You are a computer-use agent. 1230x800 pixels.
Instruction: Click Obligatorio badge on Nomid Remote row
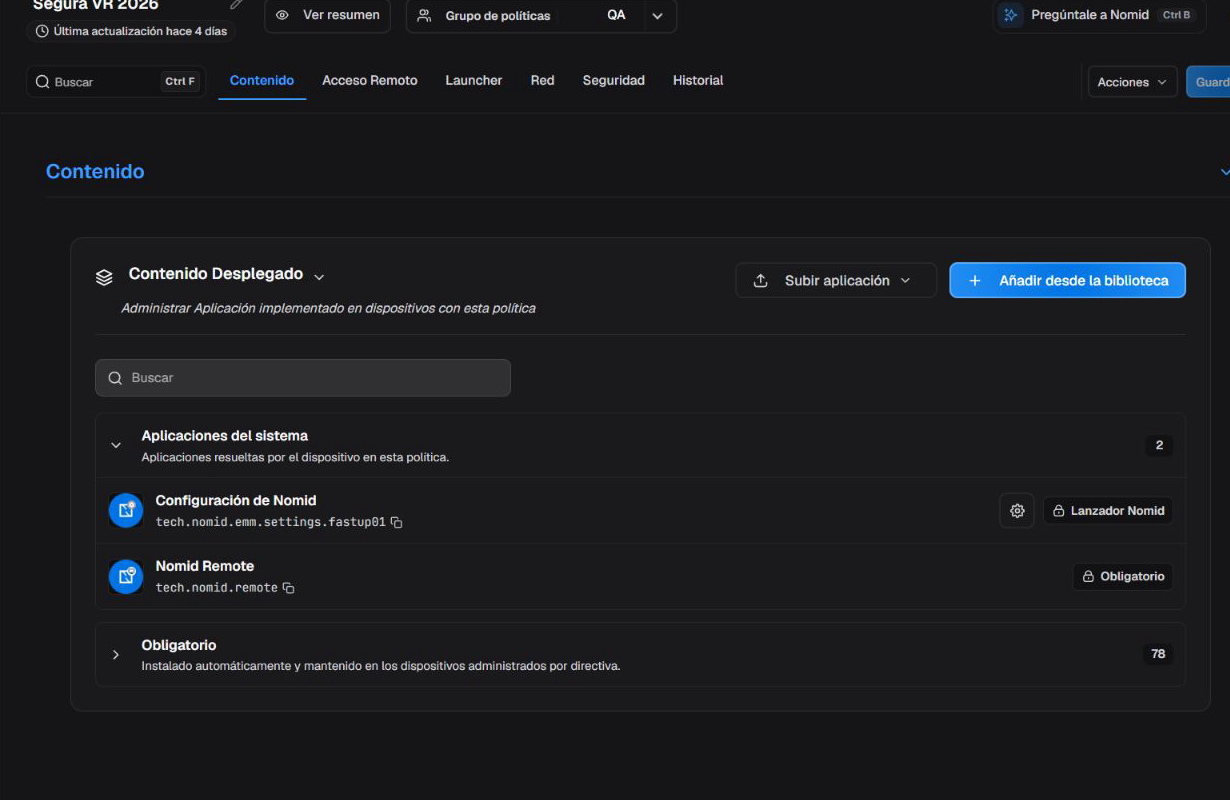[1123, 577]
